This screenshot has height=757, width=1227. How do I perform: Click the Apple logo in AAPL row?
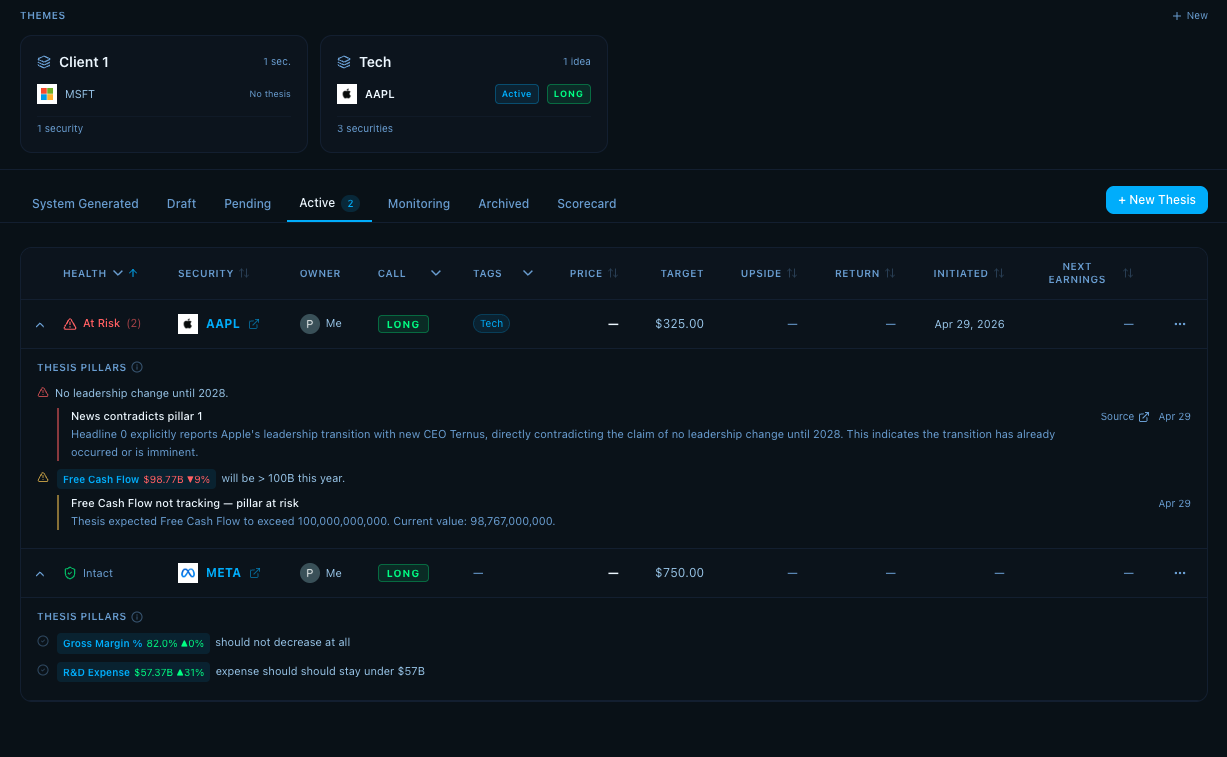pyautogui.click(x=188, y=324)
